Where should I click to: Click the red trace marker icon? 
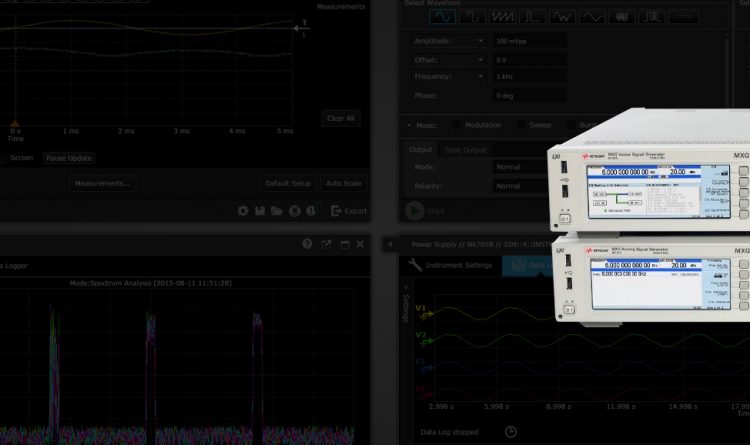click(x=424, y=392)
